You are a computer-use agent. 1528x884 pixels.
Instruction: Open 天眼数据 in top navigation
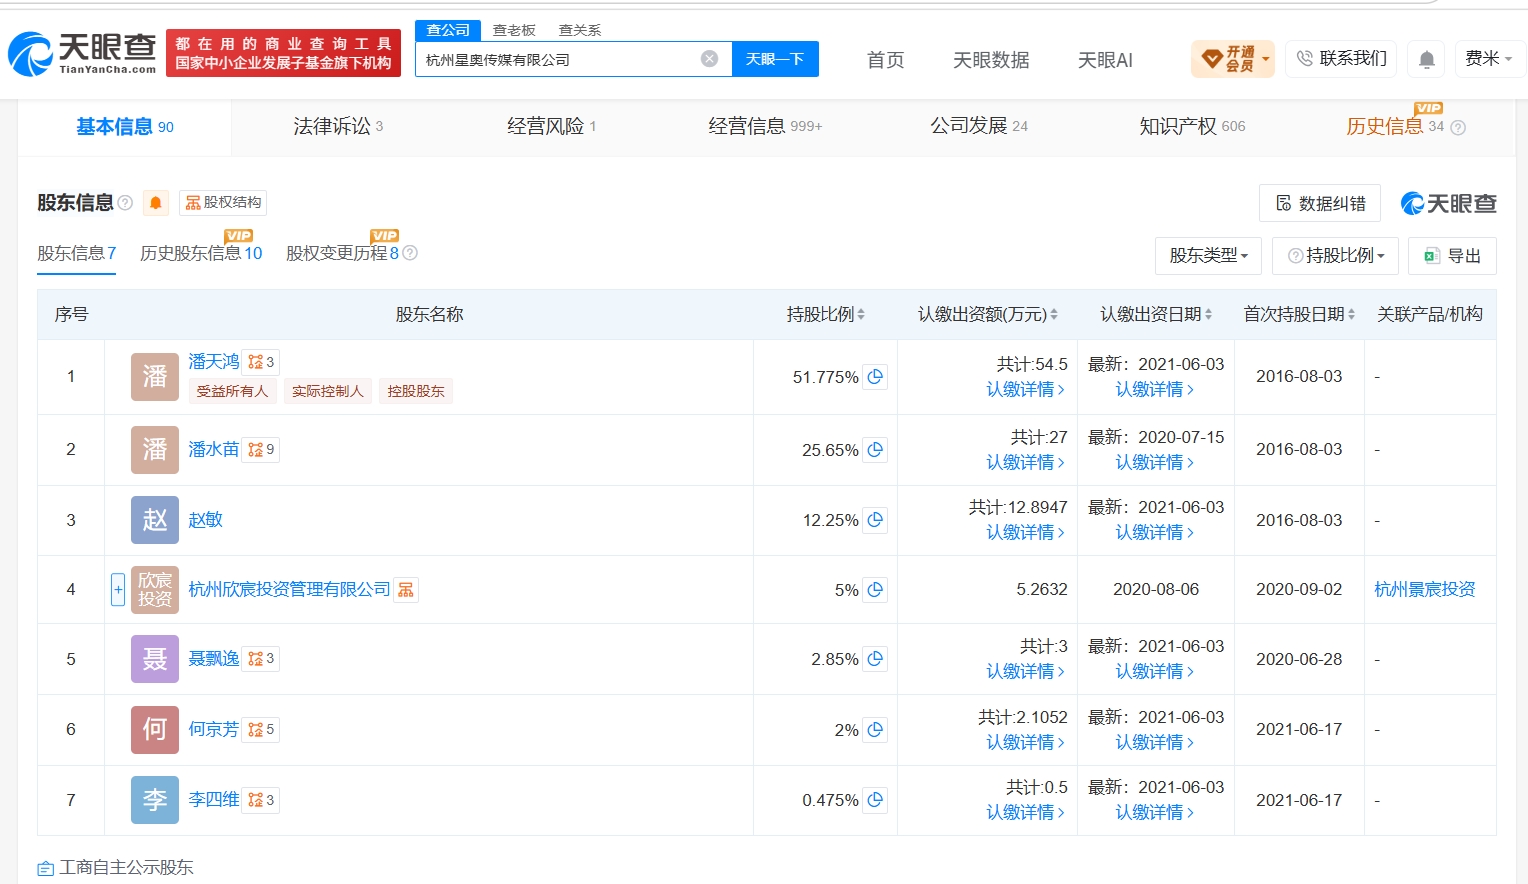pyautogui.click(x=991, y=60)
